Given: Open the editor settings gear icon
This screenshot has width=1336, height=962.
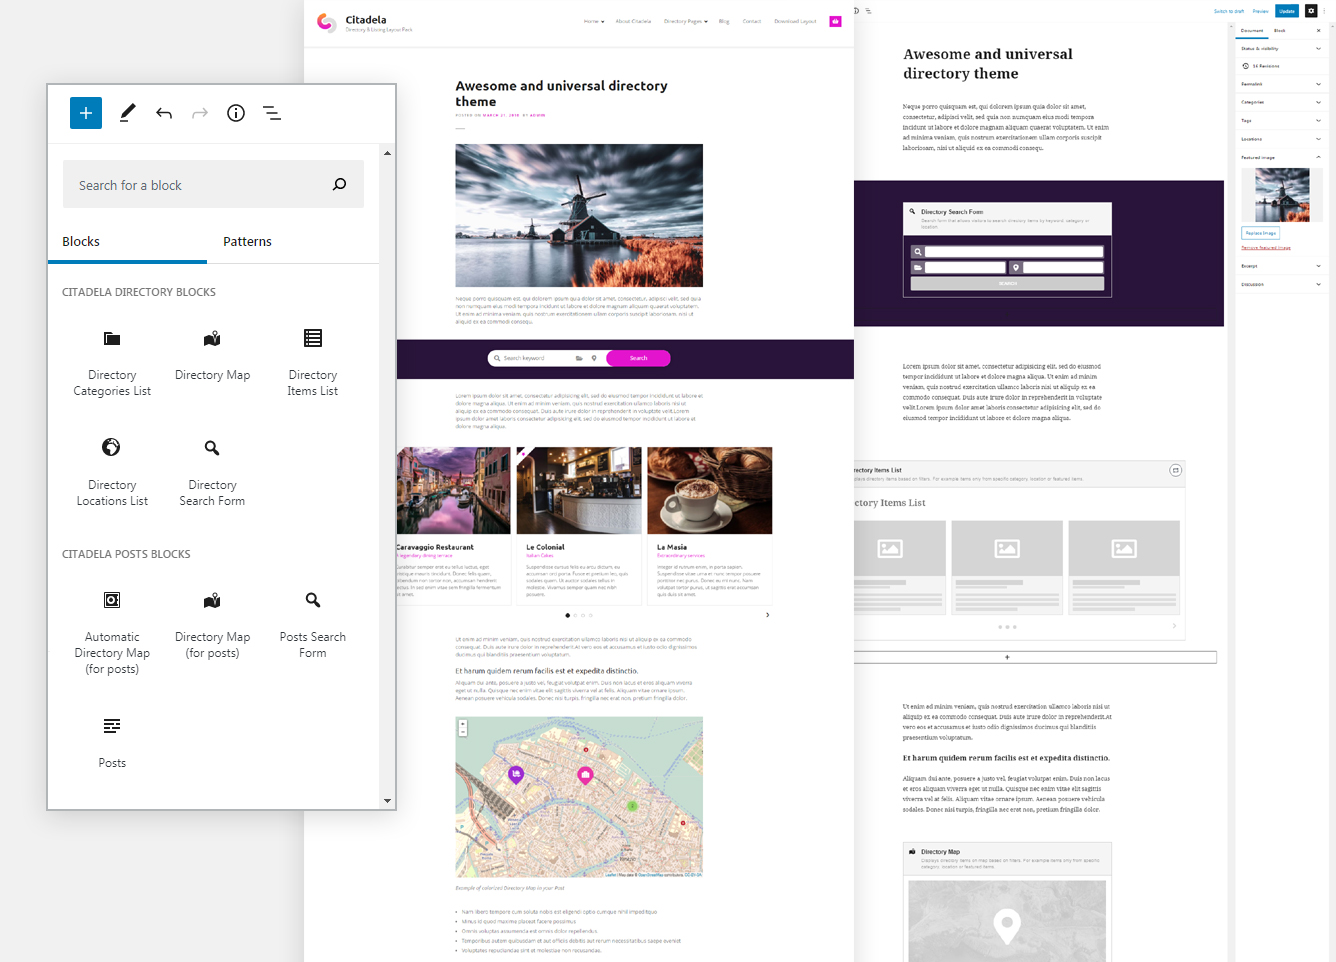Looking at the screenshot, I should (x=1312, y=10).
